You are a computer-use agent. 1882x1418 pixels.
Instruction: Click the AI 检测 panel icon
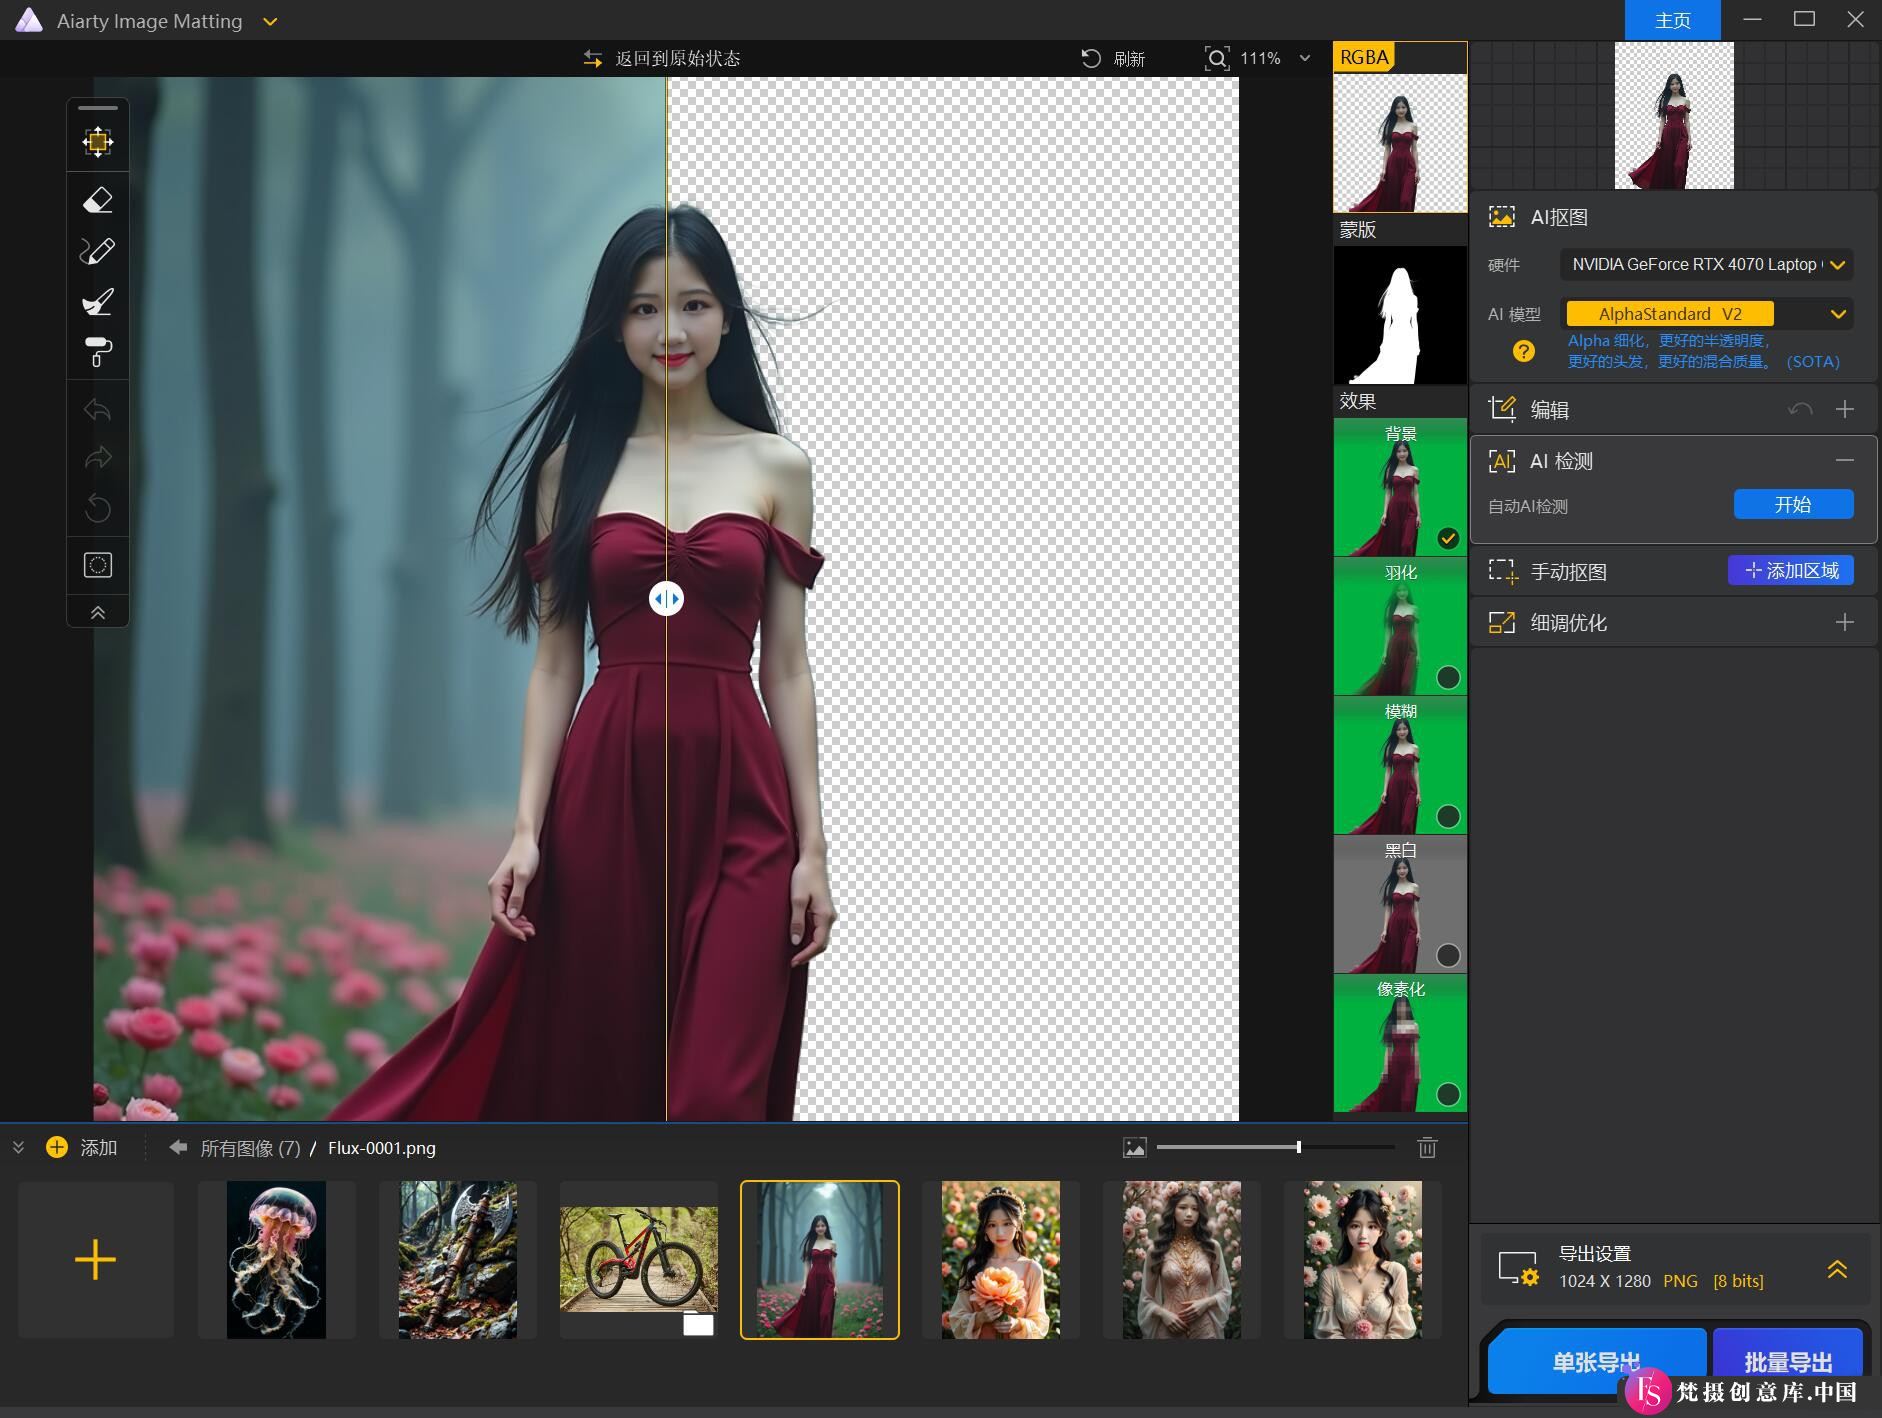point(1501,460)
